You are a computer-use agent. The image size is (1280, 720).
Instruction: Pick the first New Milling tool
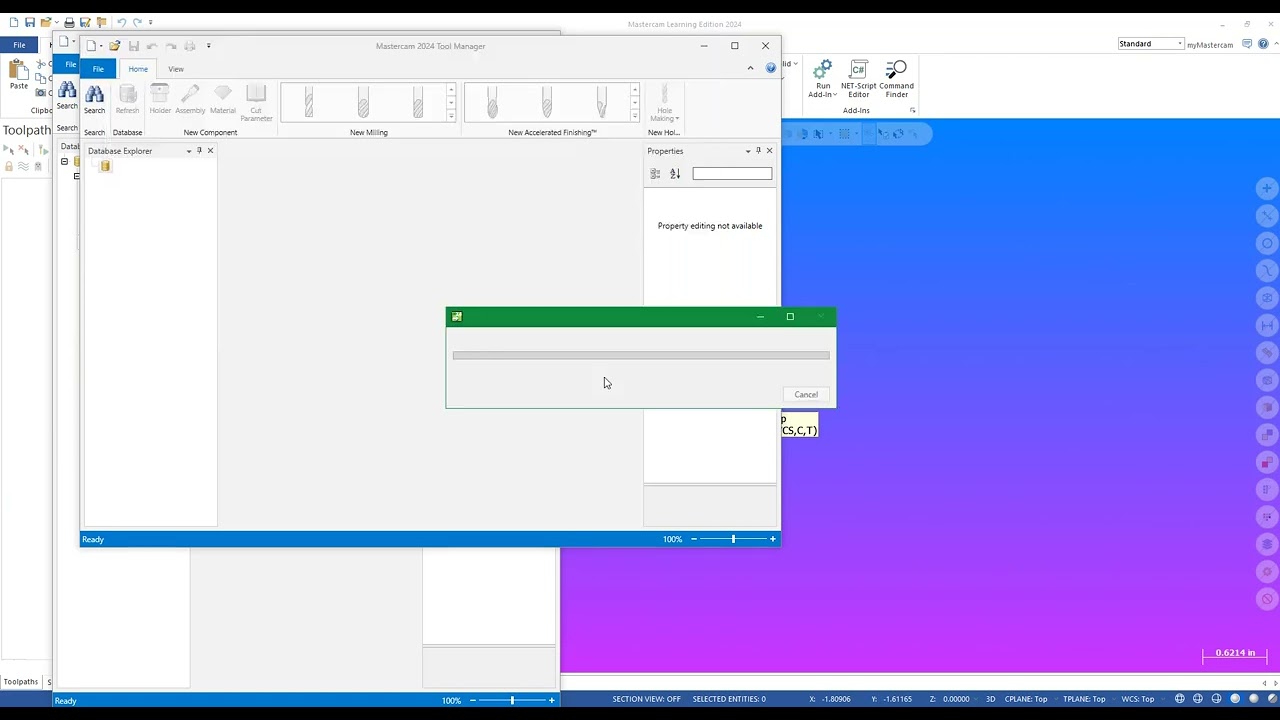(x=309, y=102)
